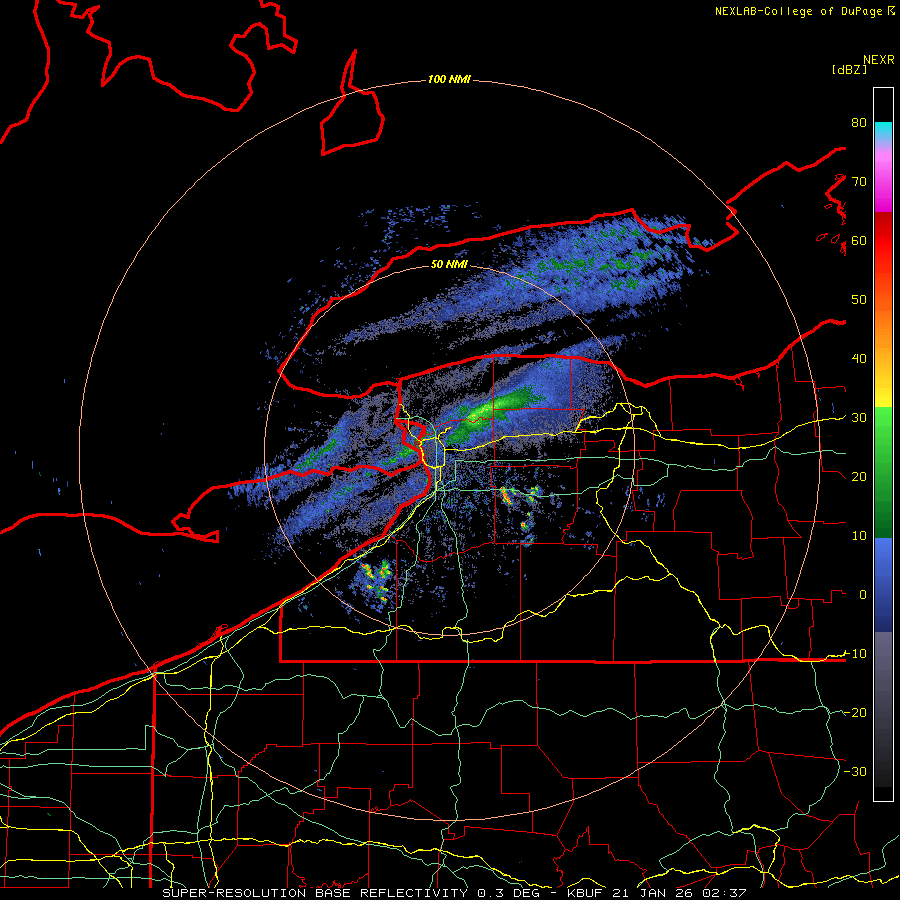Click the -20 value on dBZ scale
900x900 pixels.
(855, 712)
